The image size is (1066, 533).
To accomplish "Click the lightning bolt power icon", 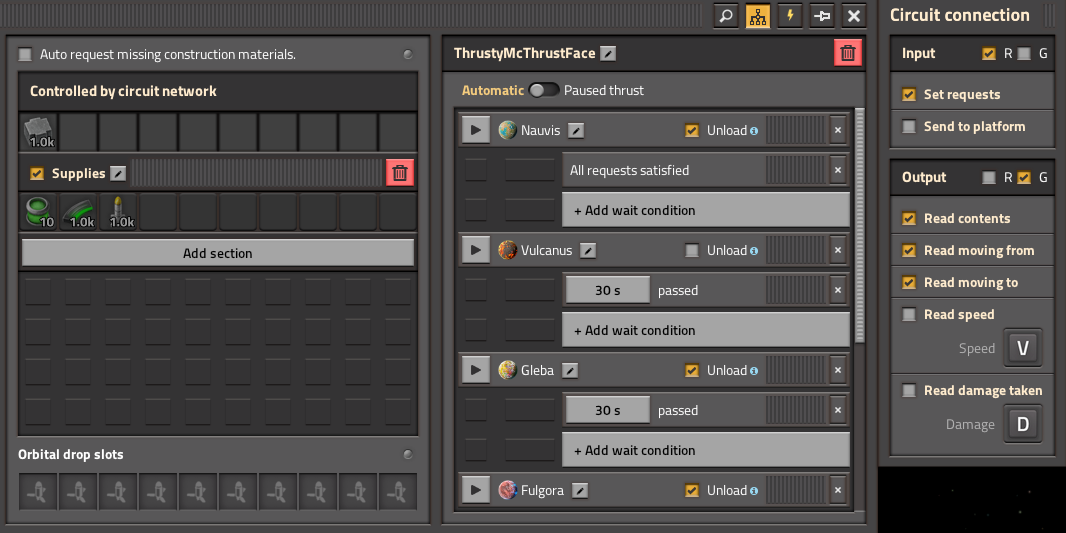I will point(790,16).
